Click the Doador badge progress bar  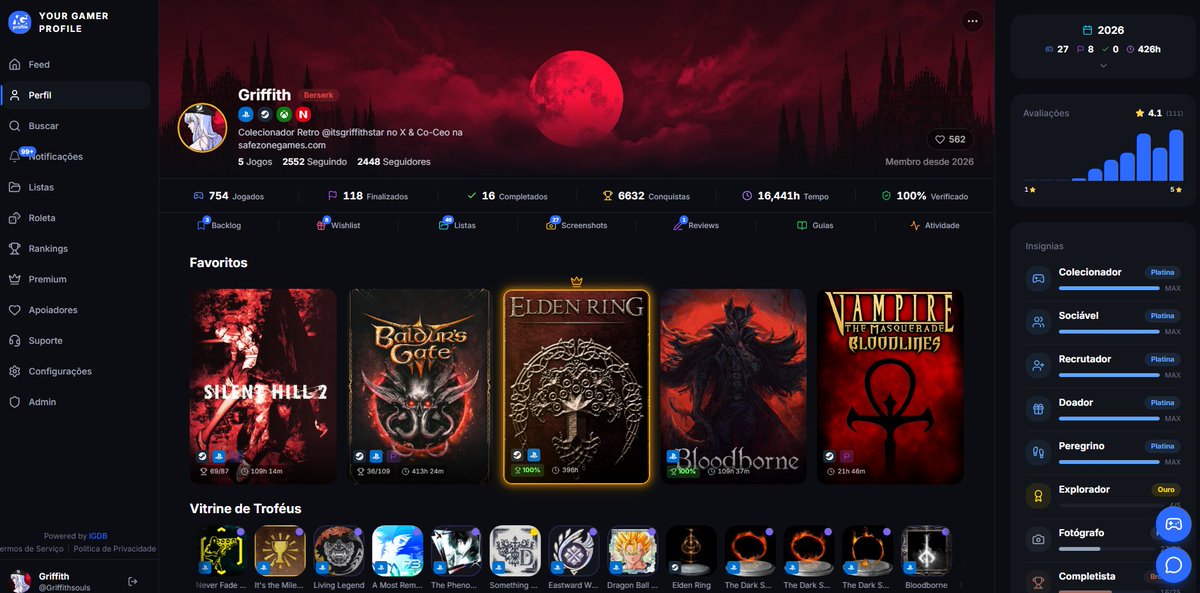click(x=1108, y=418)
